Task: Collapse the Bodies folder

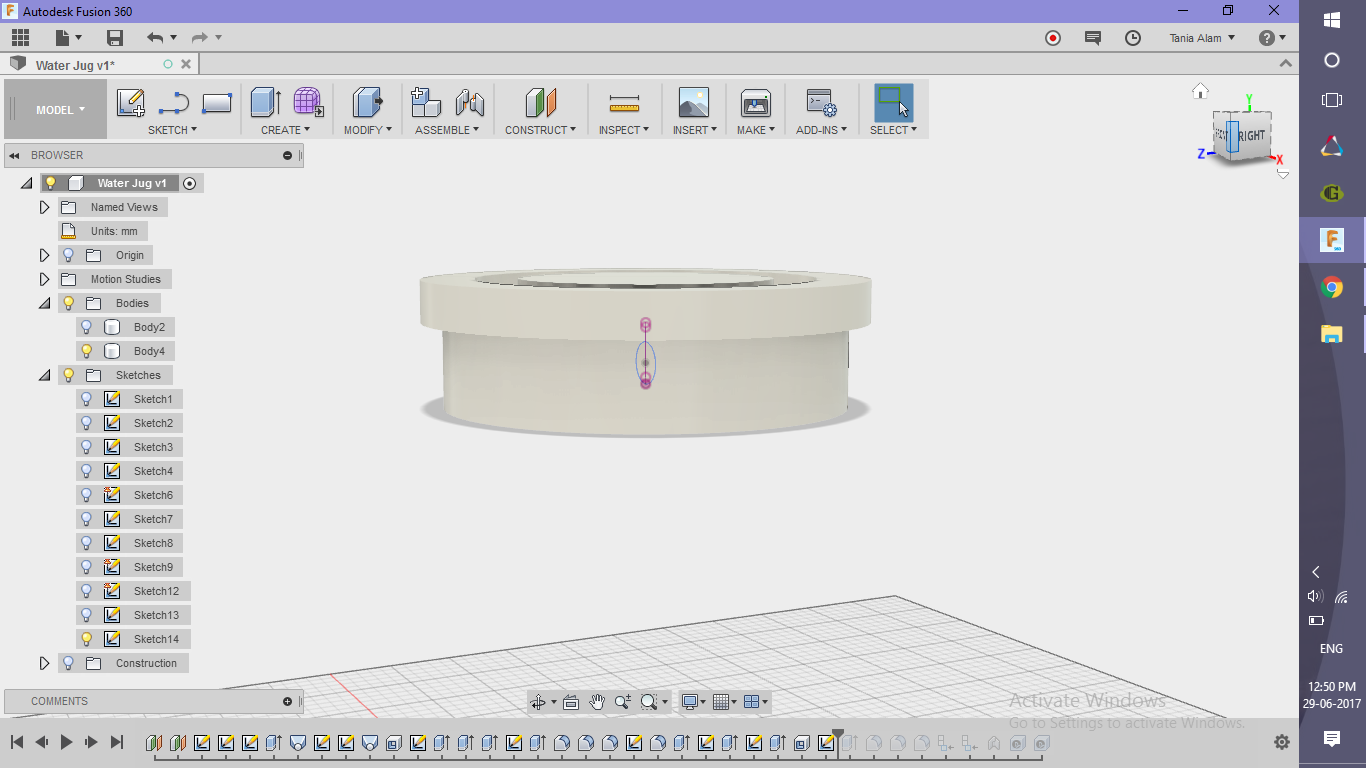Action: pos(44,303)
